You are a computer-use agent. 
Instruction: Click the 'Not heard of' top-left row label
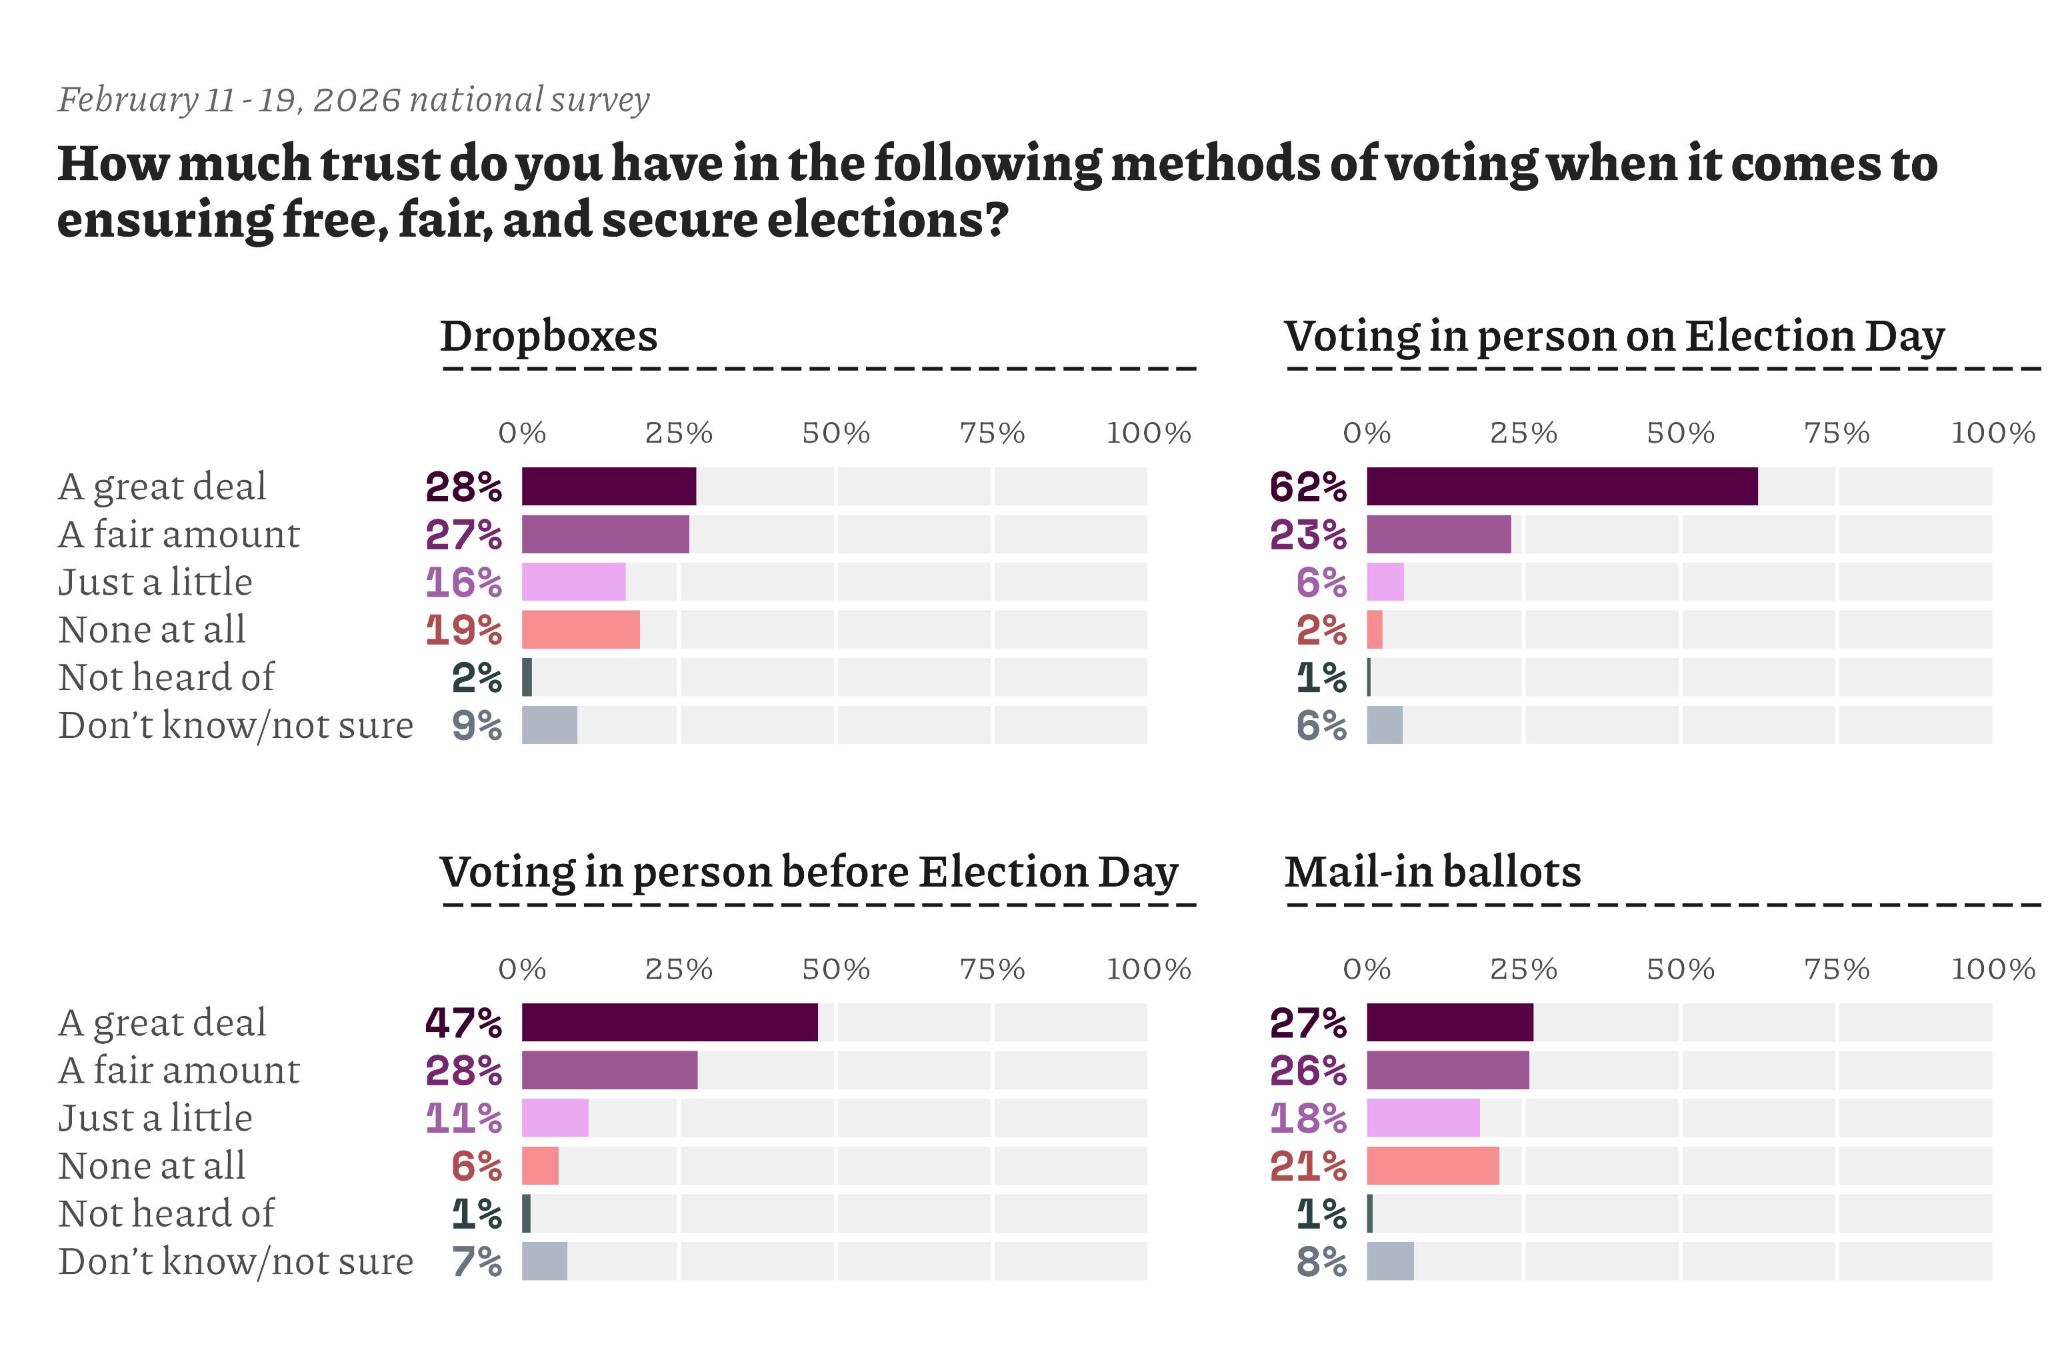coord(166,678)
